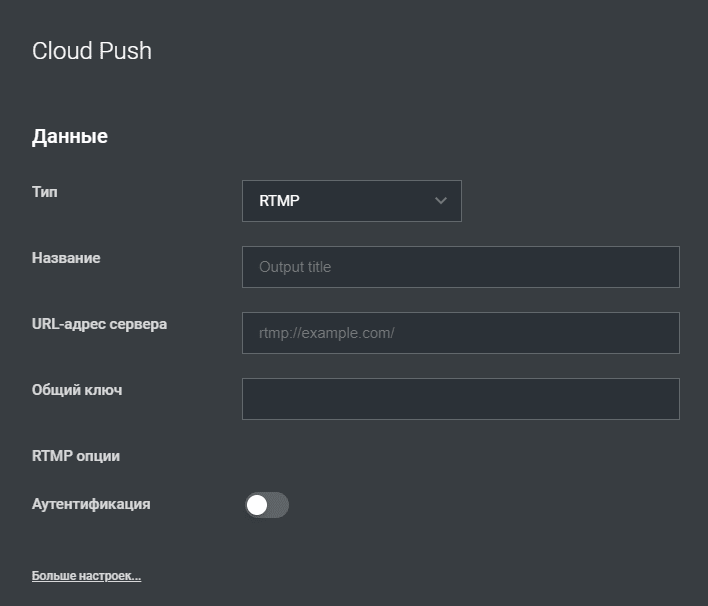Focus the Общий ключ input field
Image resolution: width=708 pixels, height=606 pixels.
[461, 399]
